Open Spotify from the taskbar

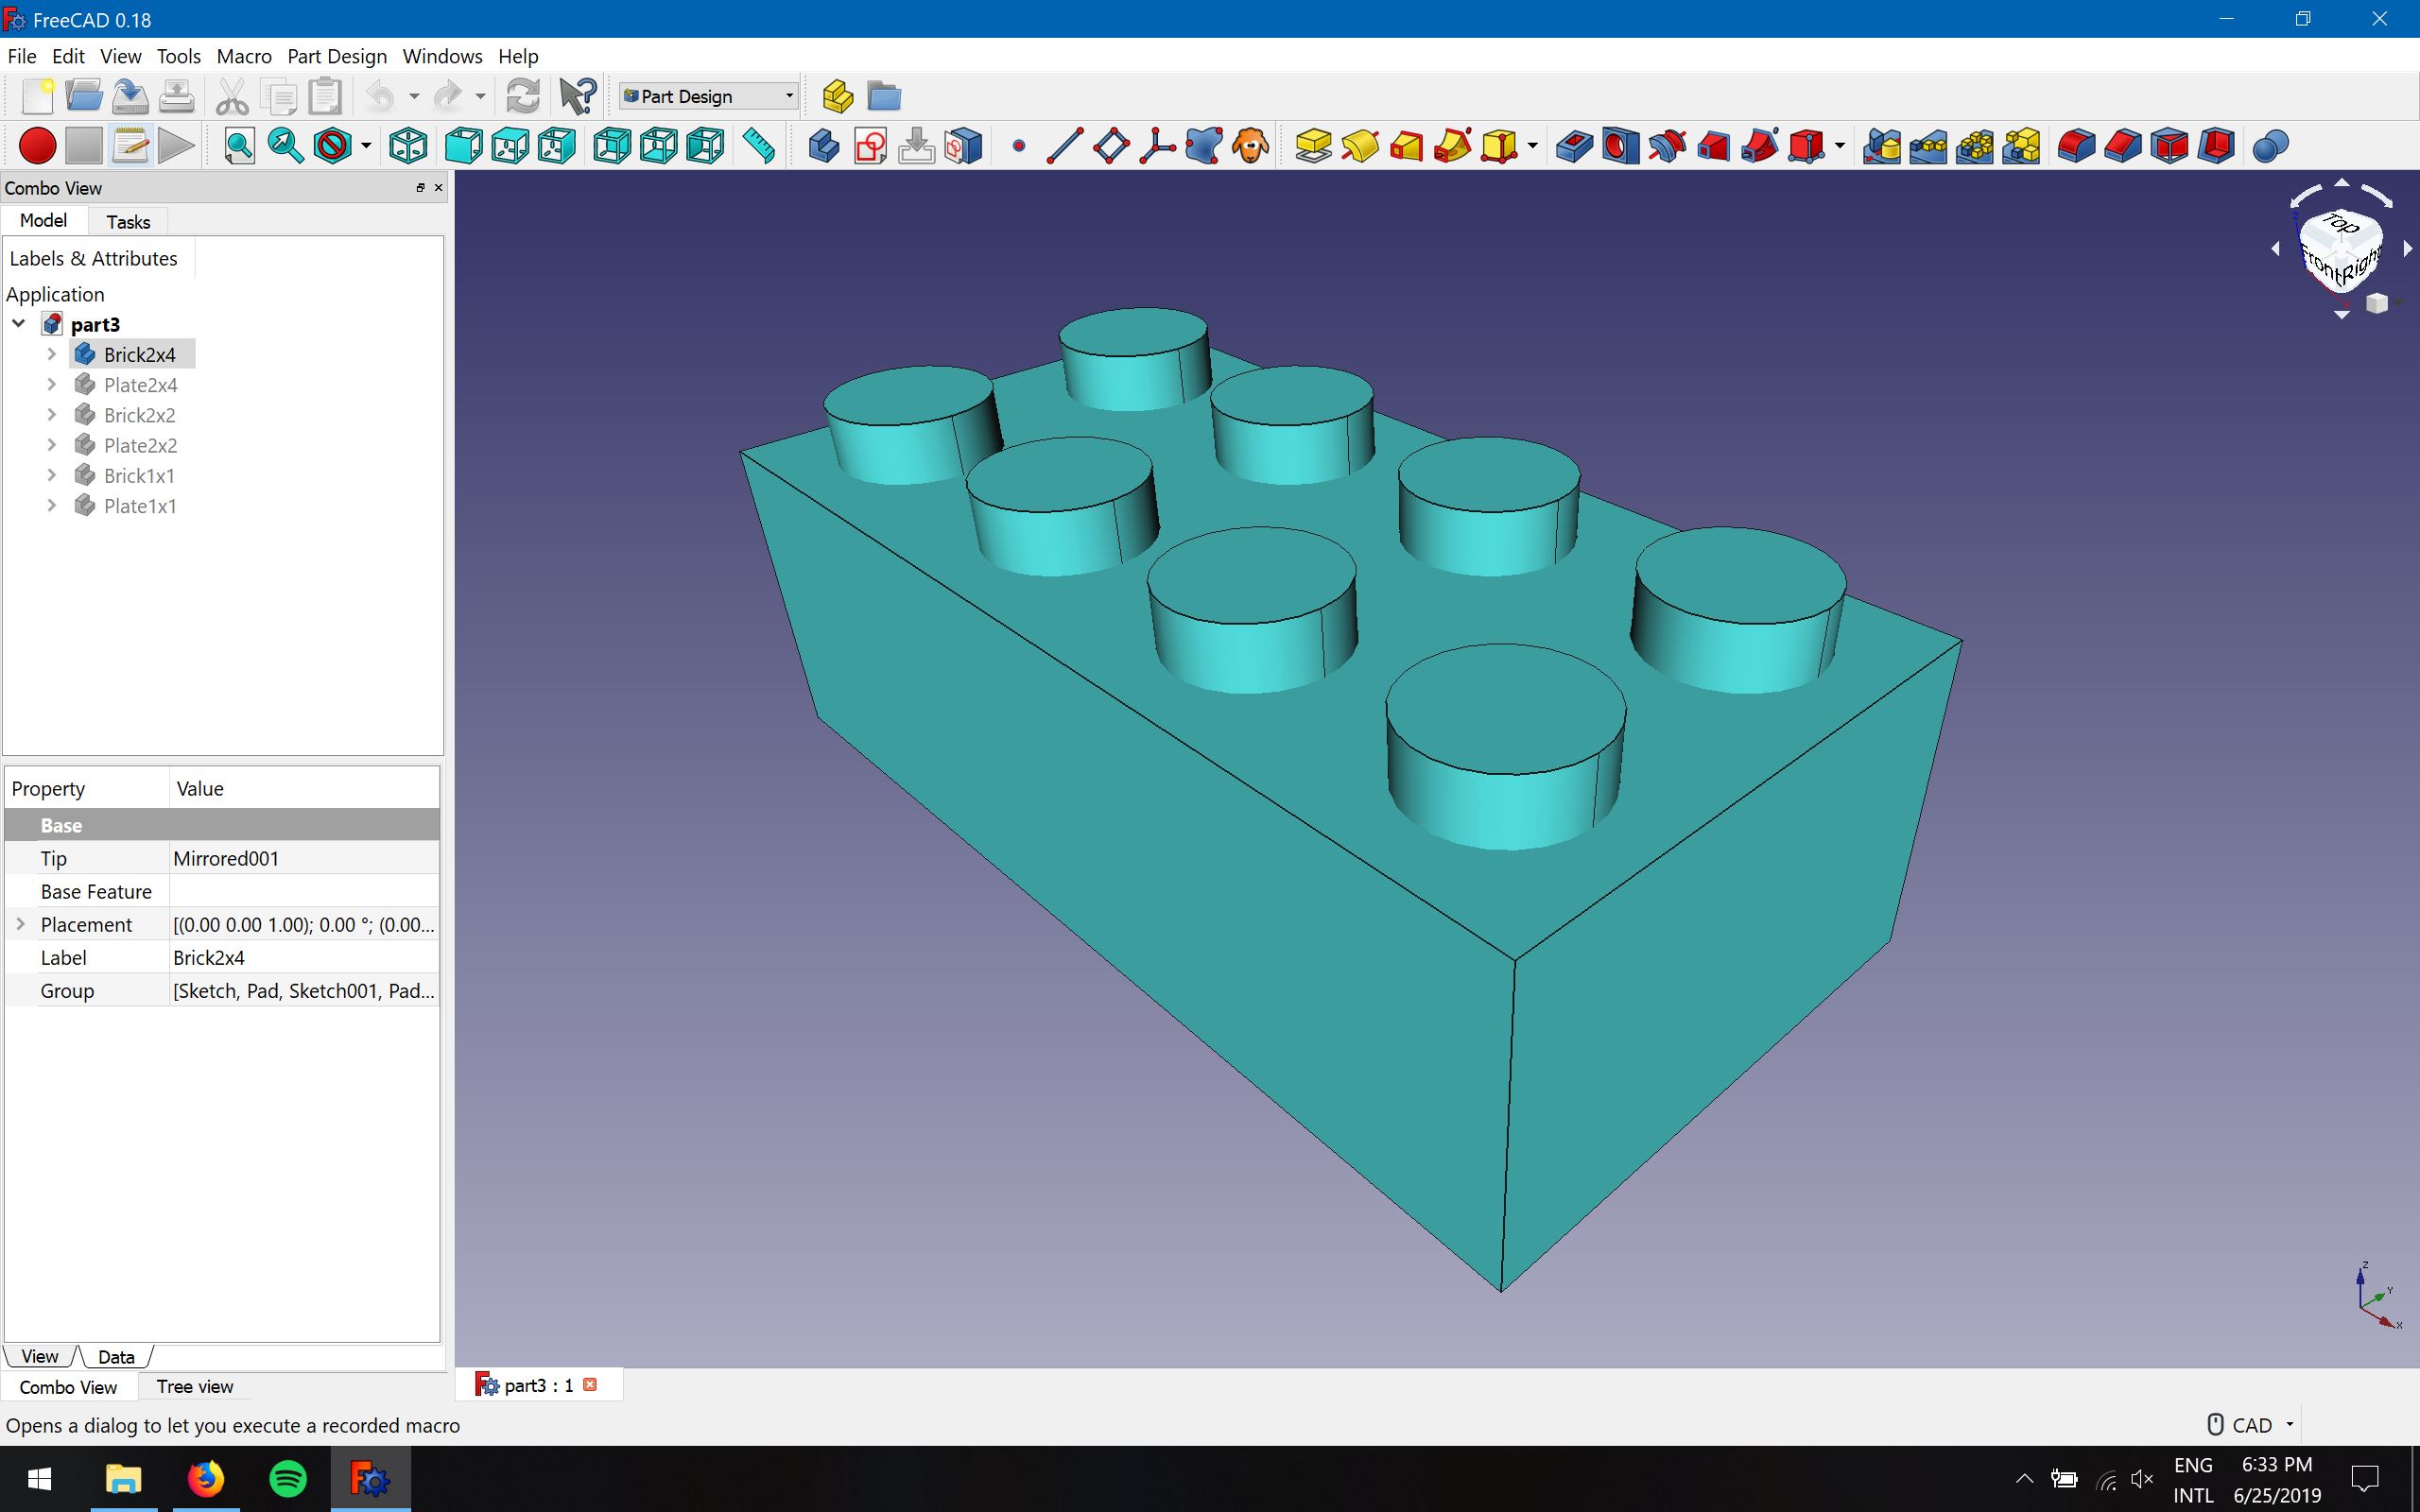point(288,1478)
